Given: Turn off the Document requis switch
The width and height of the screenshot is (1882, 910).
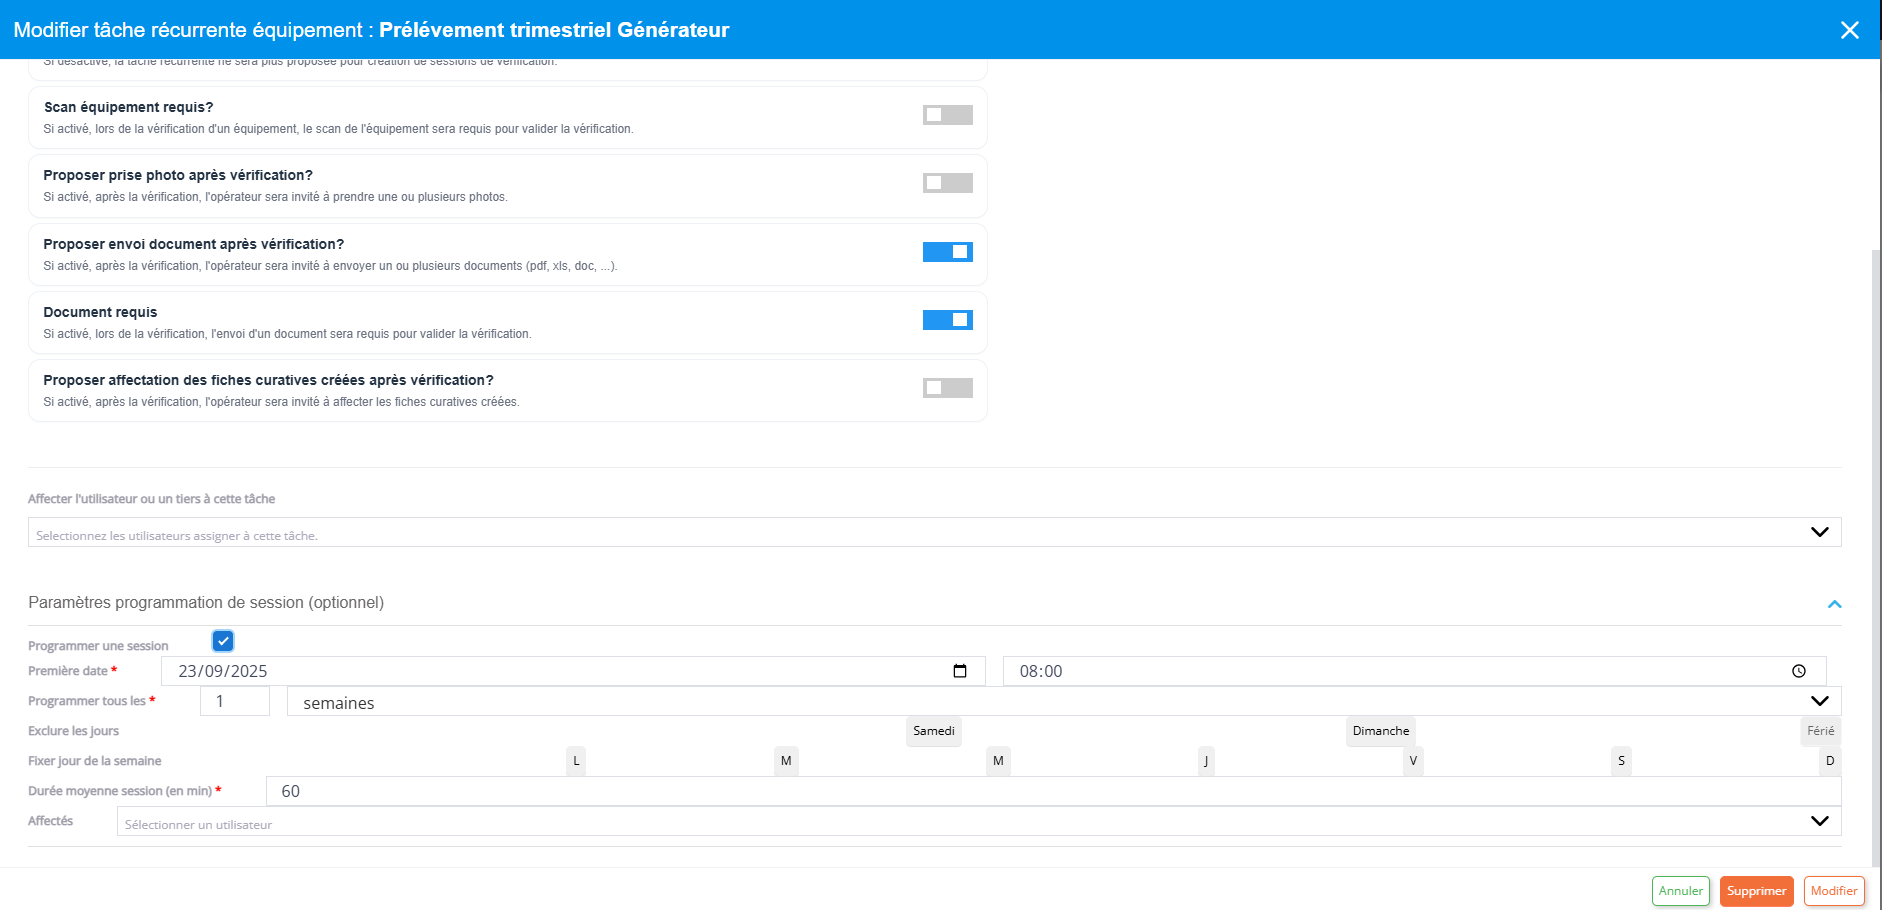Looking at the screenshot, I should 947,320.
